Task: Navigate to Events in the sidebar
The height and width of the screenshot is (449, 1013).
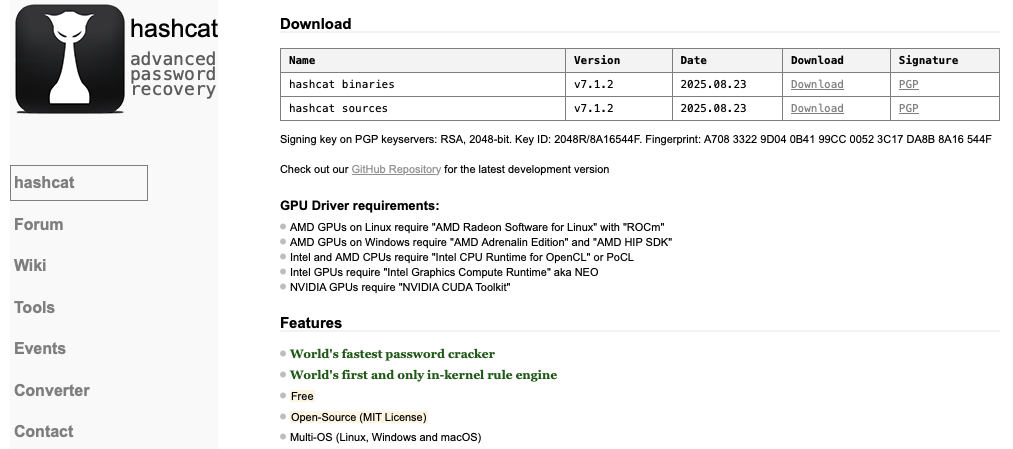Action: point(40,348)
